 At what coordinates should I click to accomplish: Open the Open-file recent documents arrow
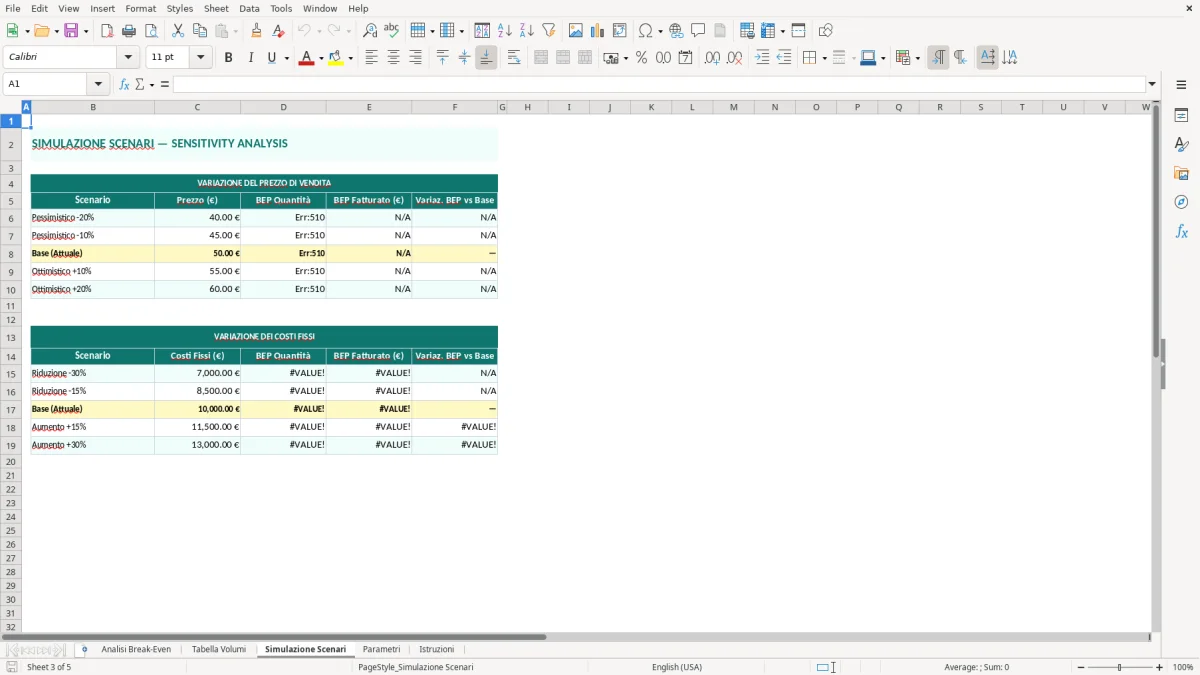click(x=55, y=31)
